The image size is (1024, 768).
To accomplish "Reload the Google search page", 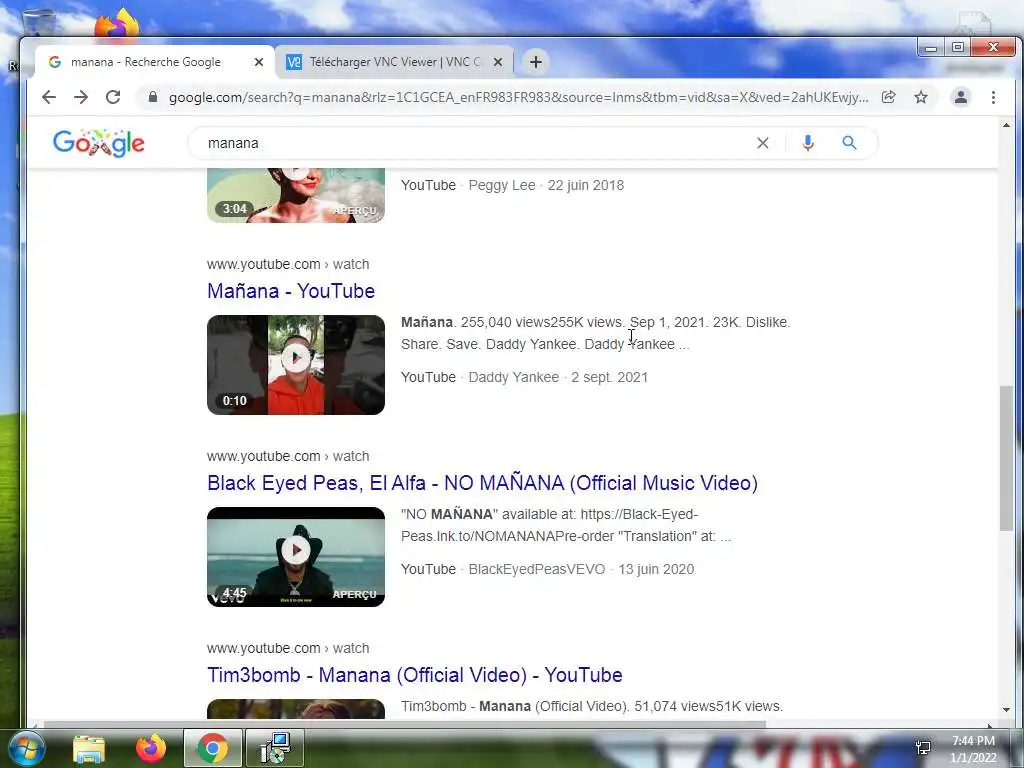I will point(113,97).
